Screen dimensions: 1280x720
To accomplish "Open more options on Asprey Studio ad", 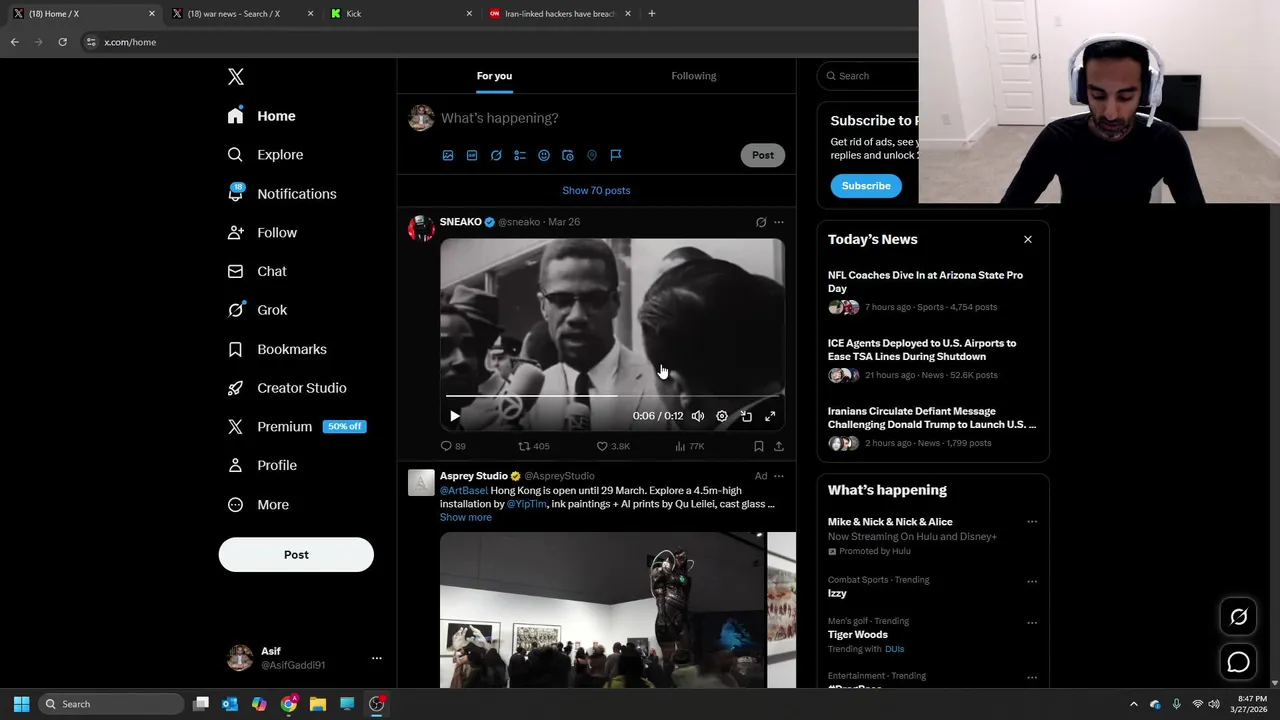I will [779, 476].
